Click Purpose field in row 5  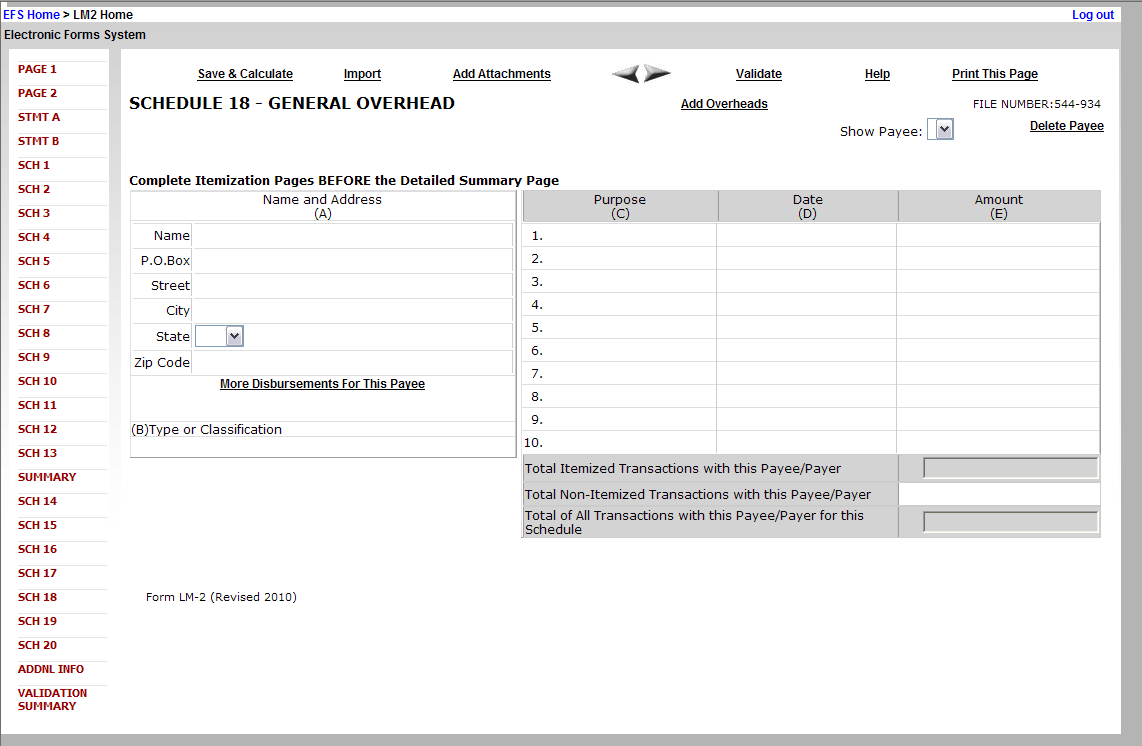click(x=631, y=327)
